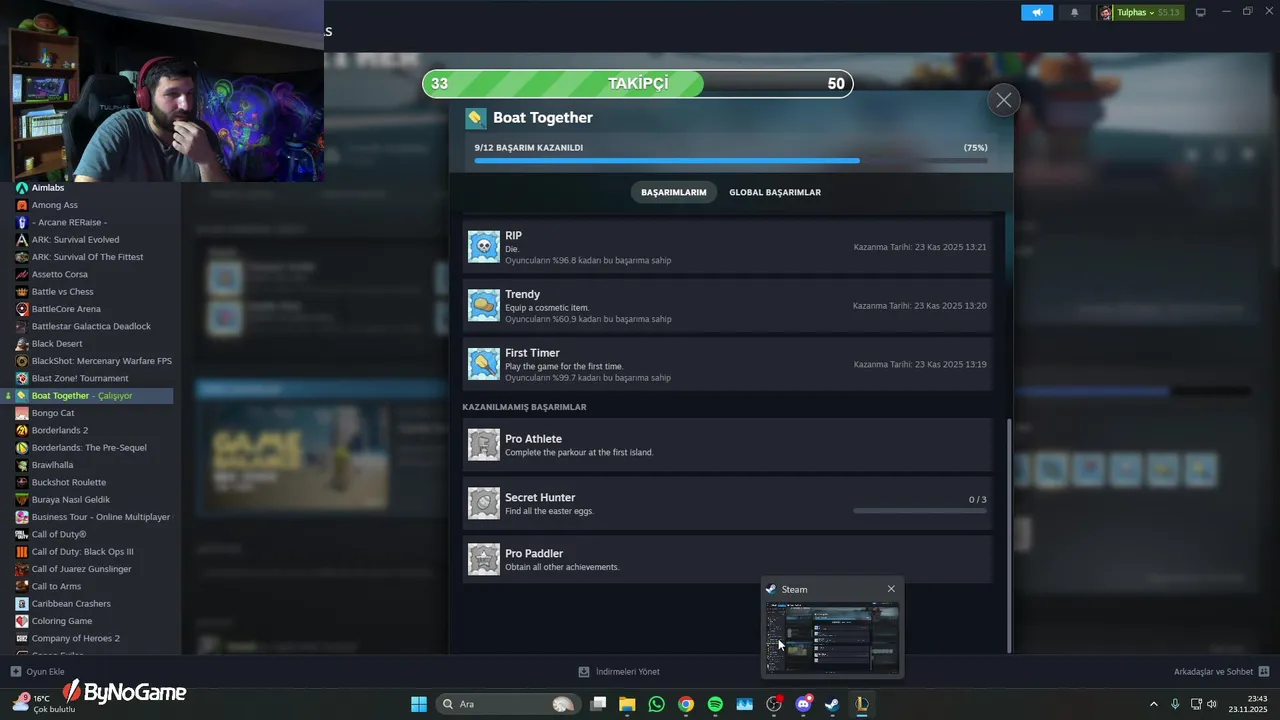Open the volume tray control
The width and height of the screenshot is (1280, 720).
(x=1212, y=704)
